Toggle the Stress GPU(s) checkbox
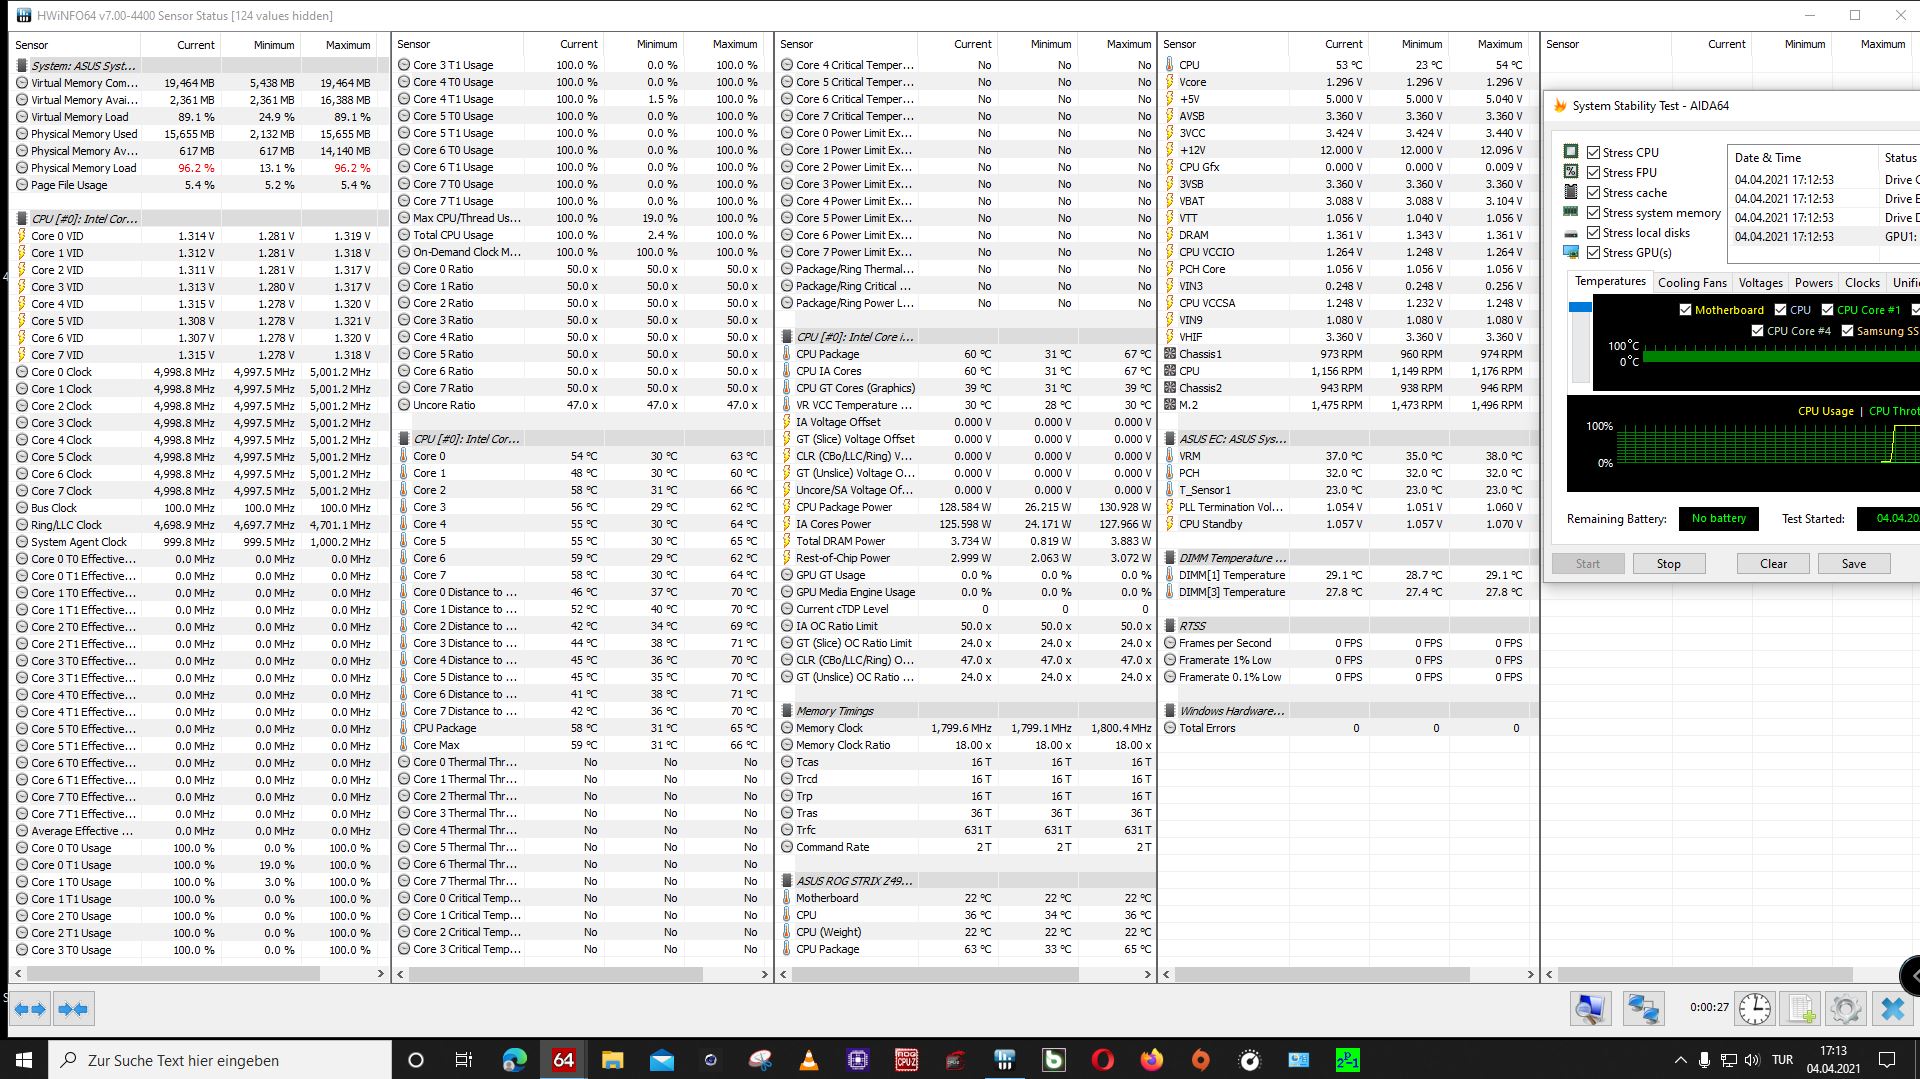The image size is (1920, 1079). pos(1594,252)
